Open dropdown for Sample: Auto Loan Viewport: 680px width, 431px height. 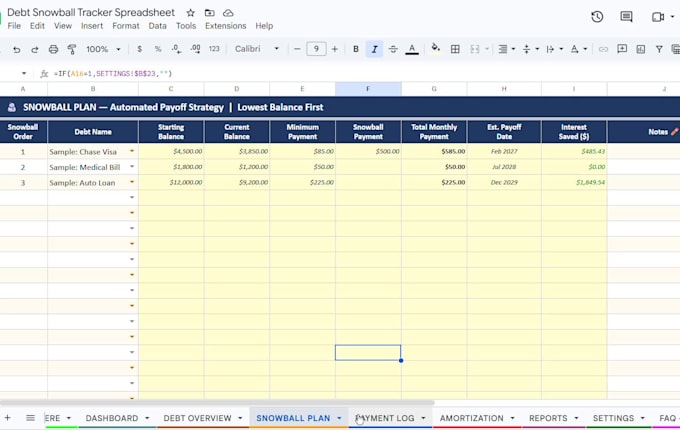pos(132,182)
